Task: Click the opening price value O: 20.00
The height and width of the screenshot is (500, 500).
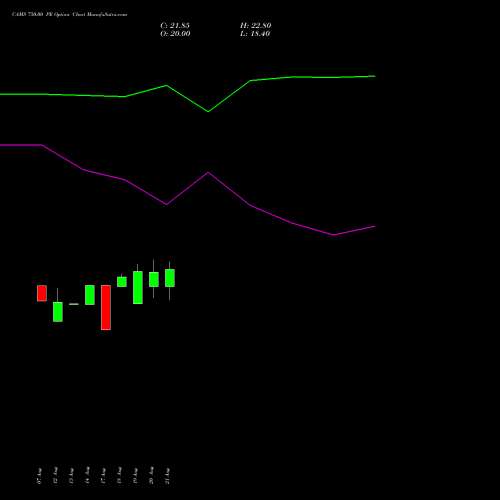Action: click(x=175, y=34)
